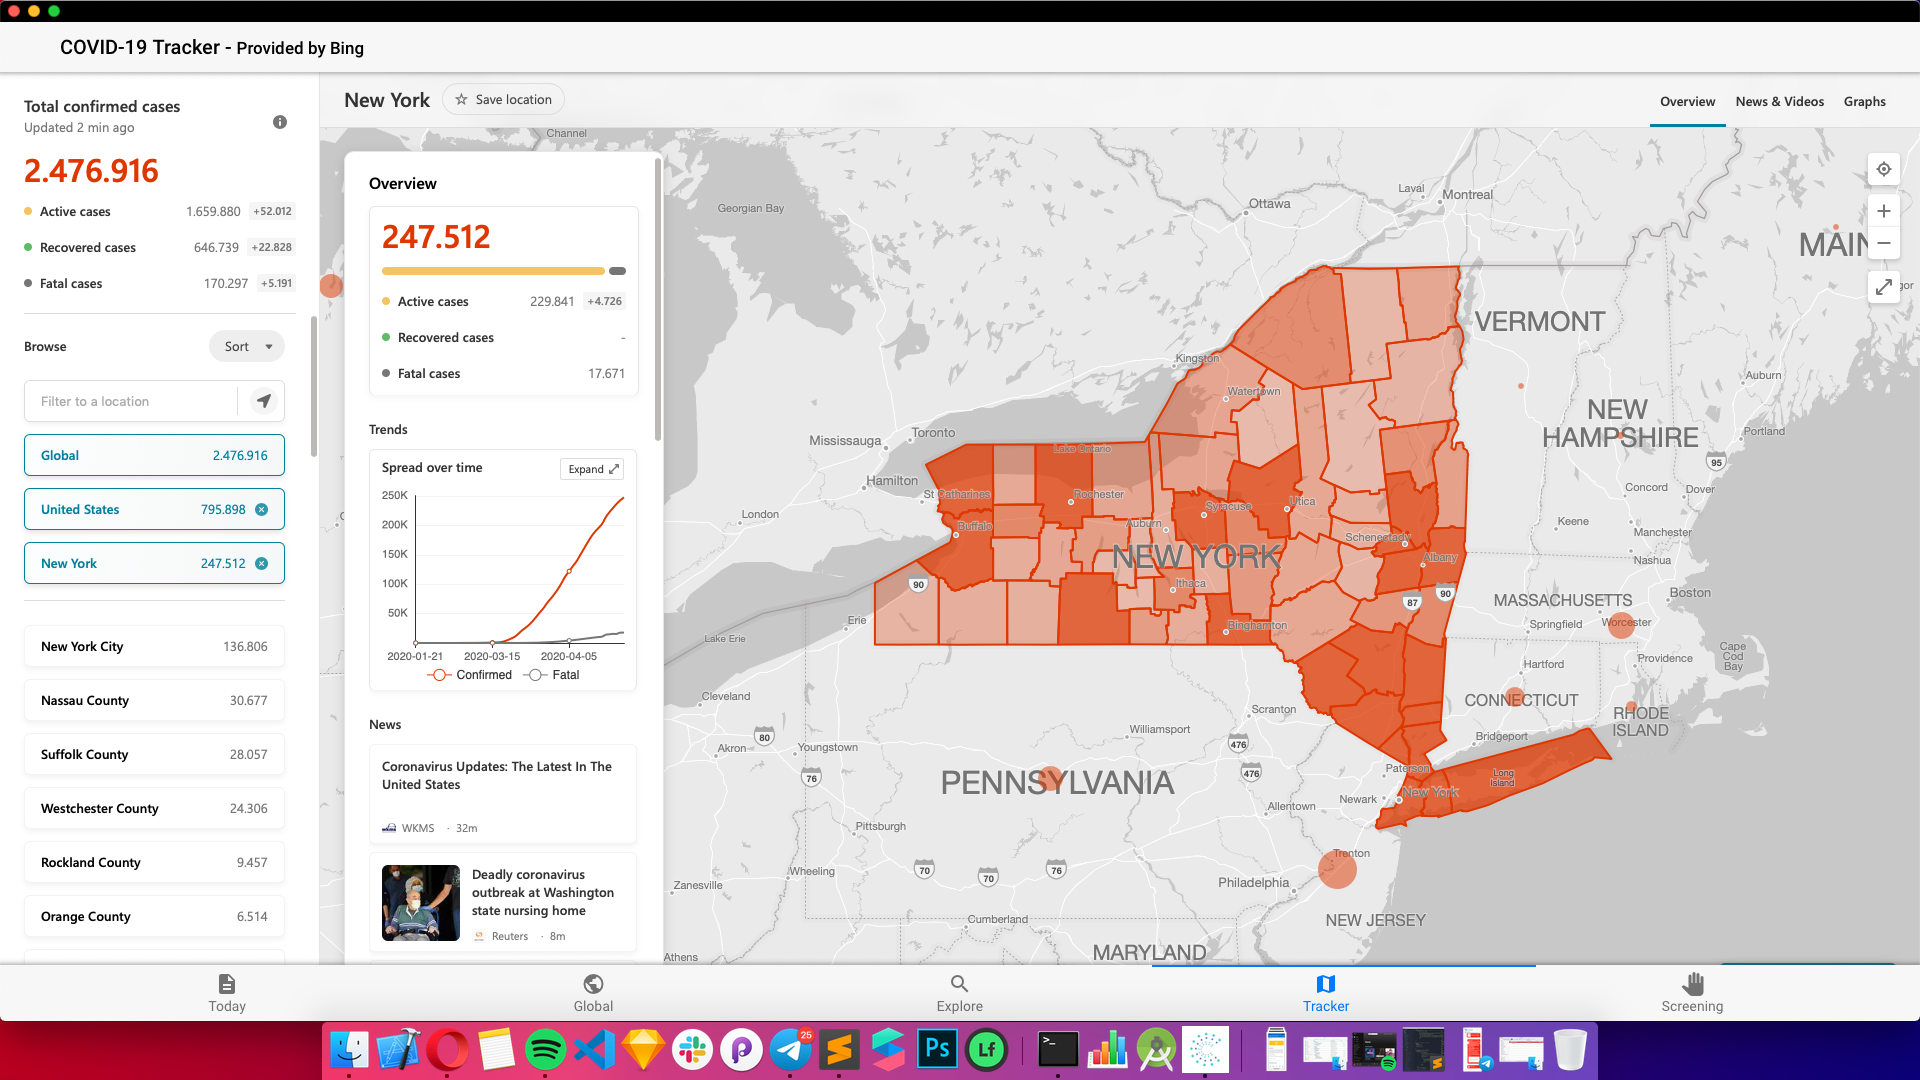Click the fullscreen expand arrows on the map
Screen dimensions: 1920x1080
pyautogui.click(x=1884, y=287)
